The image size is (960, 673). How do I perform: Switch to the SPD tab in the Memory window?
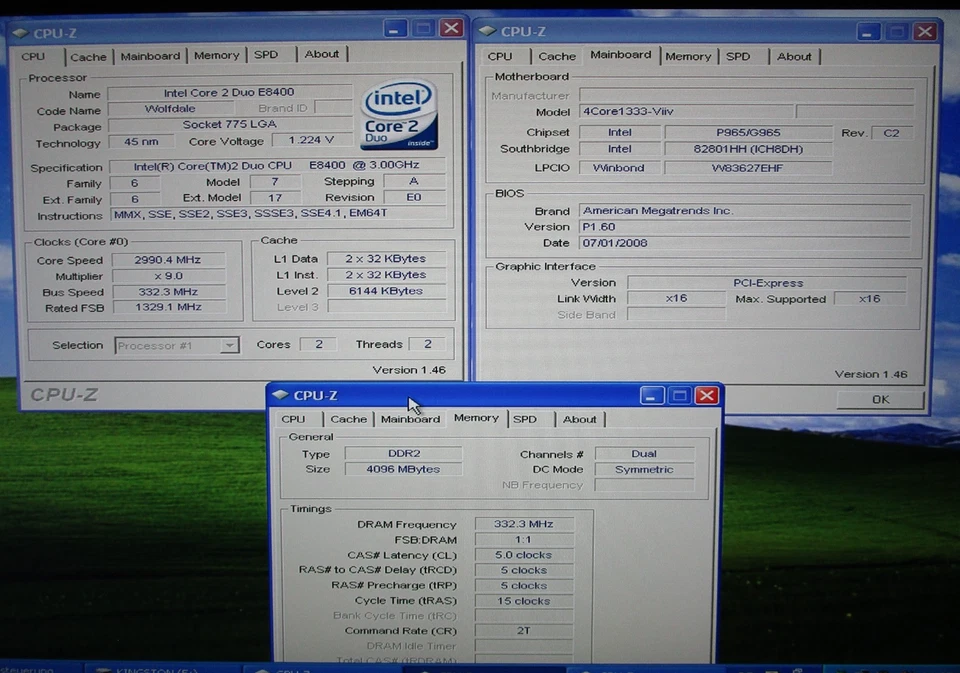[528, 419]
